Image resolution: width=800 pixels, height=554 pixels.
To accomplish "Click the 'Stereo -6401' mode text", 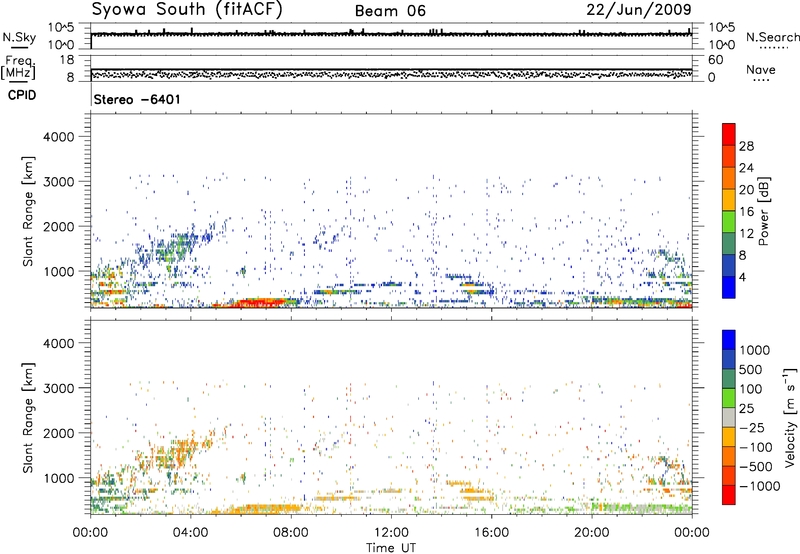I will (x=137, y=99).
